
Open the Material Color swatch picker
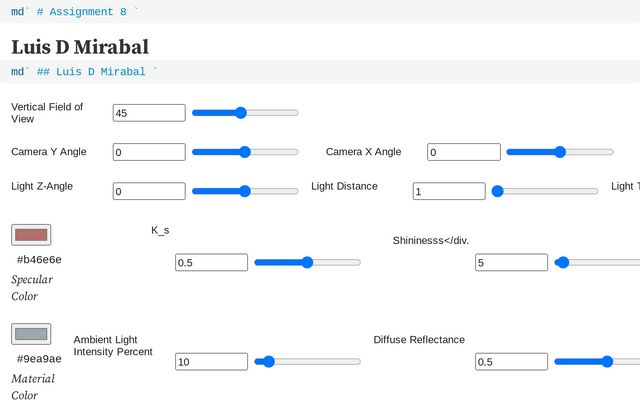31,334
